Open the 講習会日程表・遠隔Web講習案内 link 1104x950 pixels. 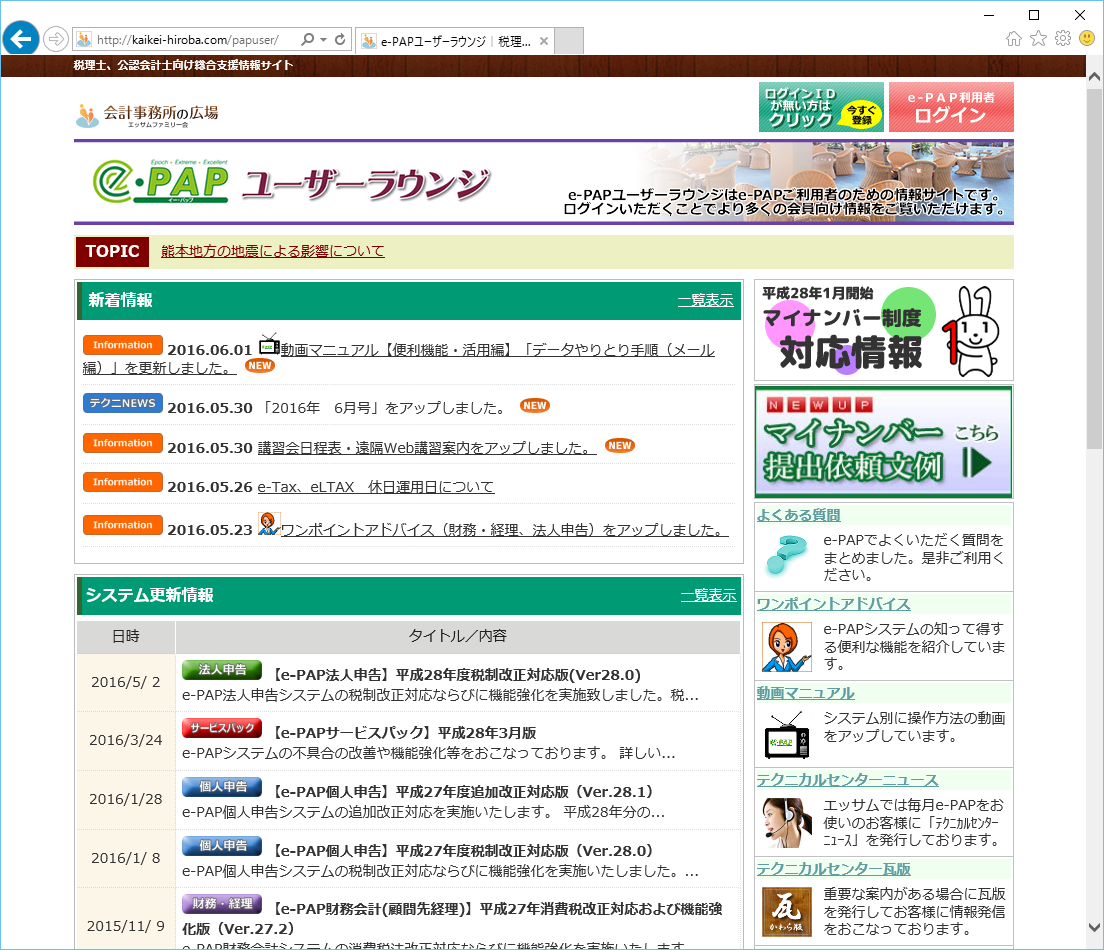pyautogui.click(x=427, y=448)
